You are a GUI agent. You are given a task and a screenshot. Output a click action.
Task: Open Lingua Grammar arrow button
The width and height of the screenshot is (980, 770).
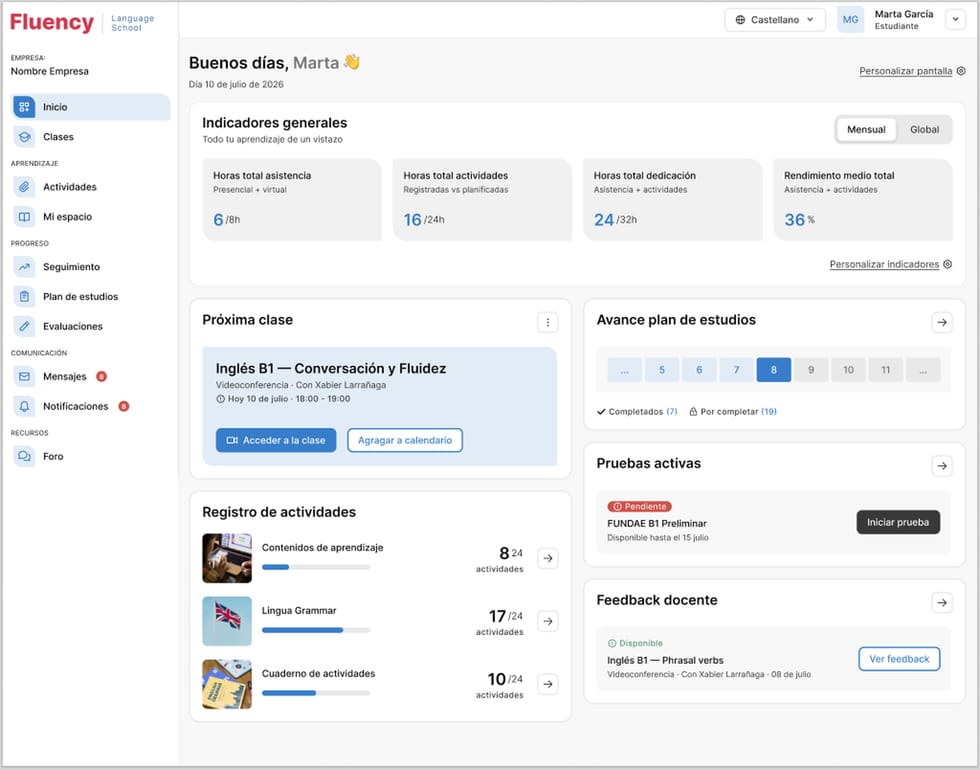point(548,621)
